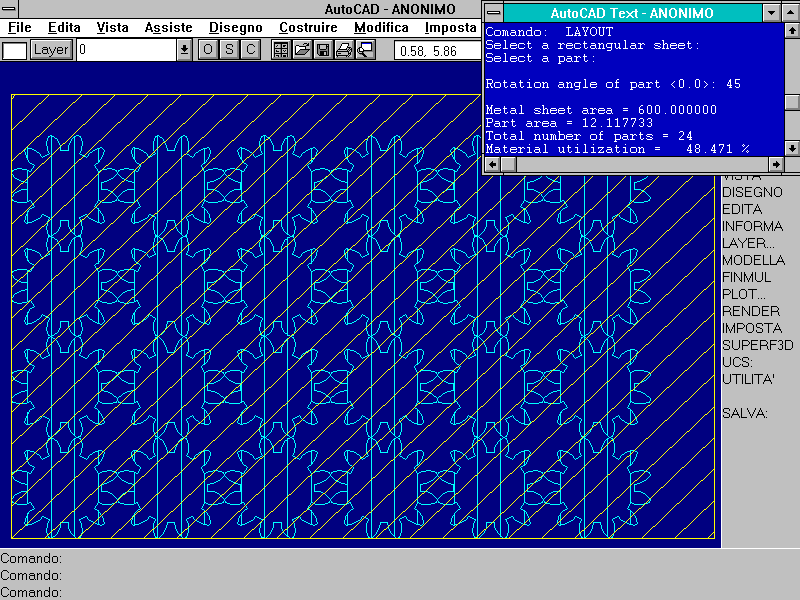Select UCS: in the side screen menu

click(x=737, y=362)
